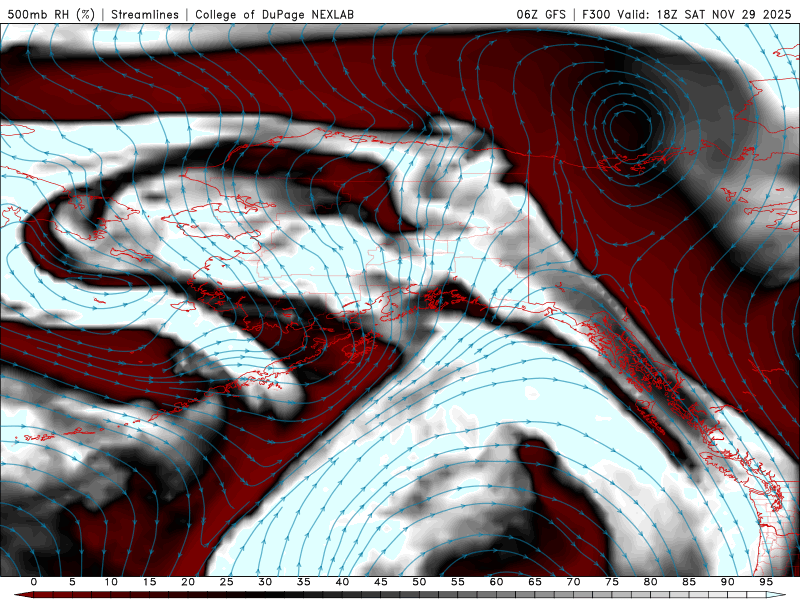Screen dimensions: 800x600
Task: Click "College of DuPage NEXLAB" header text
Action: 274,14
